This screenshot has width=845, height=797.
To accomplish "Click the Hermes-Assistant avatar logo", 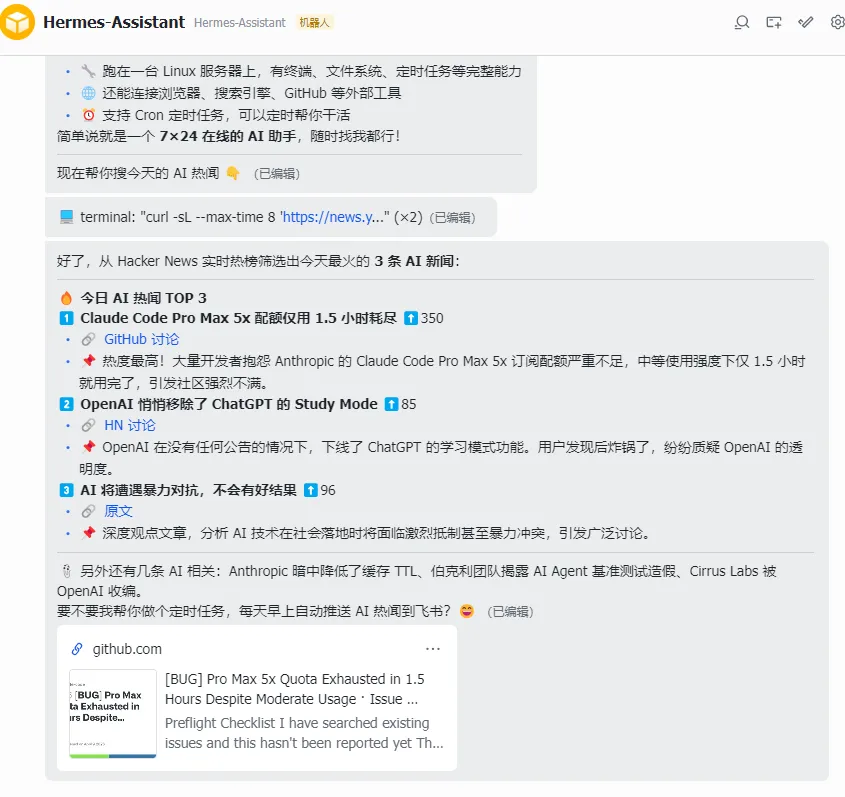I will click(x=17, y=22).
